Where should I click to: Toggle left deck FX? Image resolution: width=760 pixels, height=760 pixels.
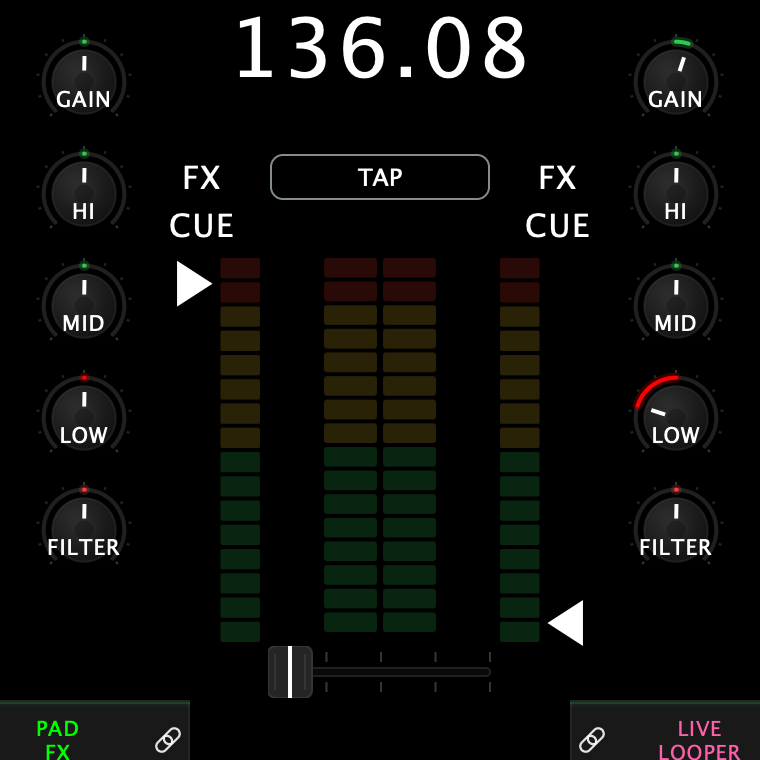coord(201,178)
